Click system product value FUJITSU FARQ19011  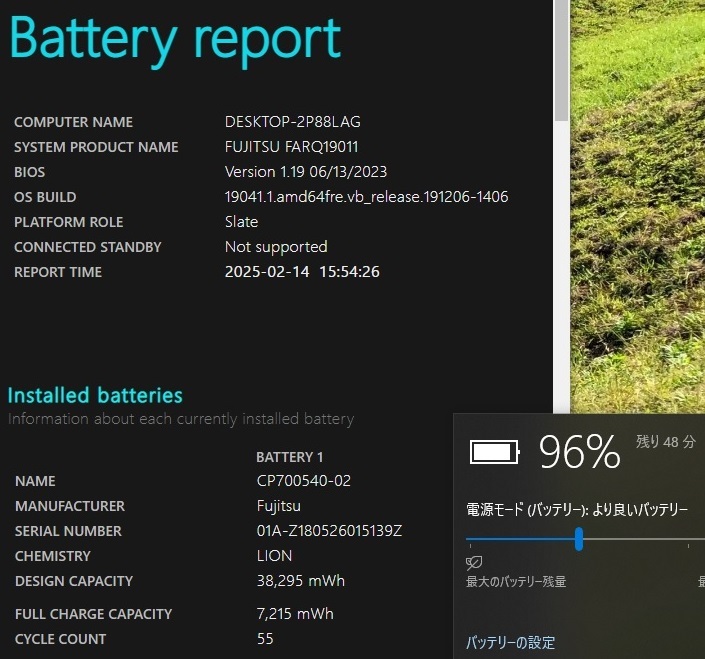[x=291, y=147]
